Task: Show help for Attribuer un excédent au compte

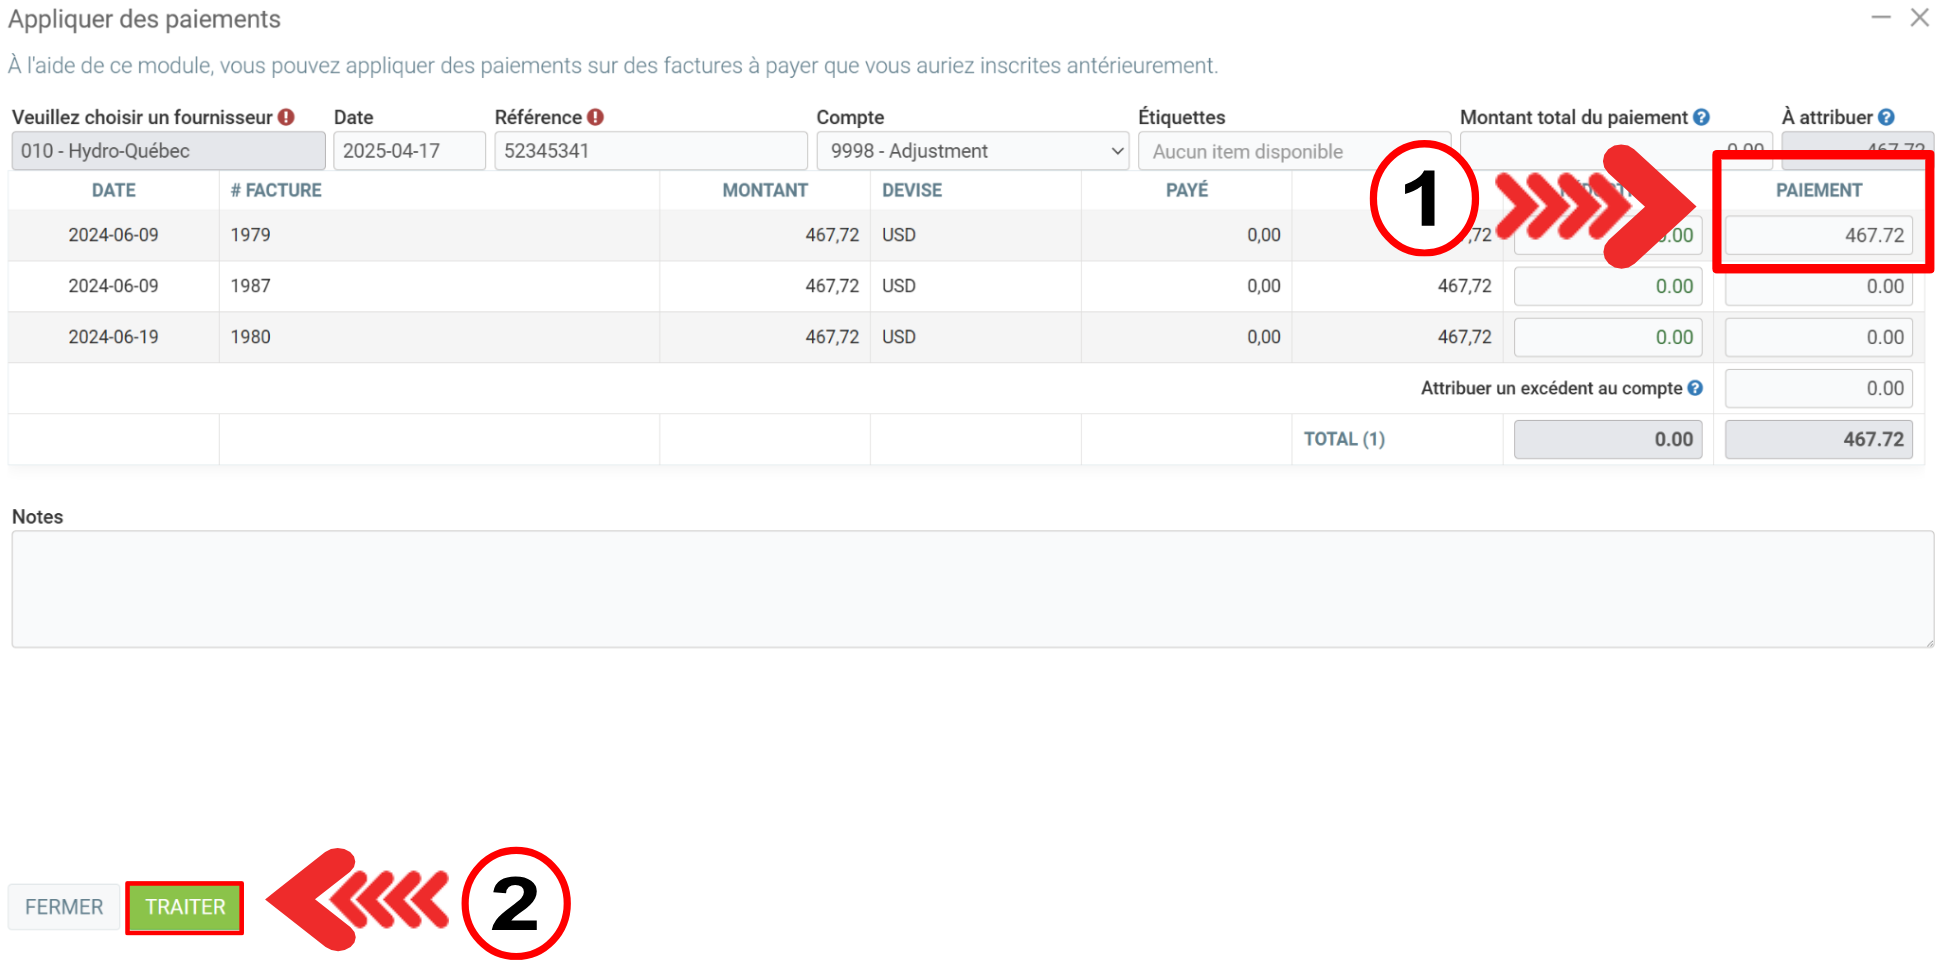Action: pos(1695,388)
